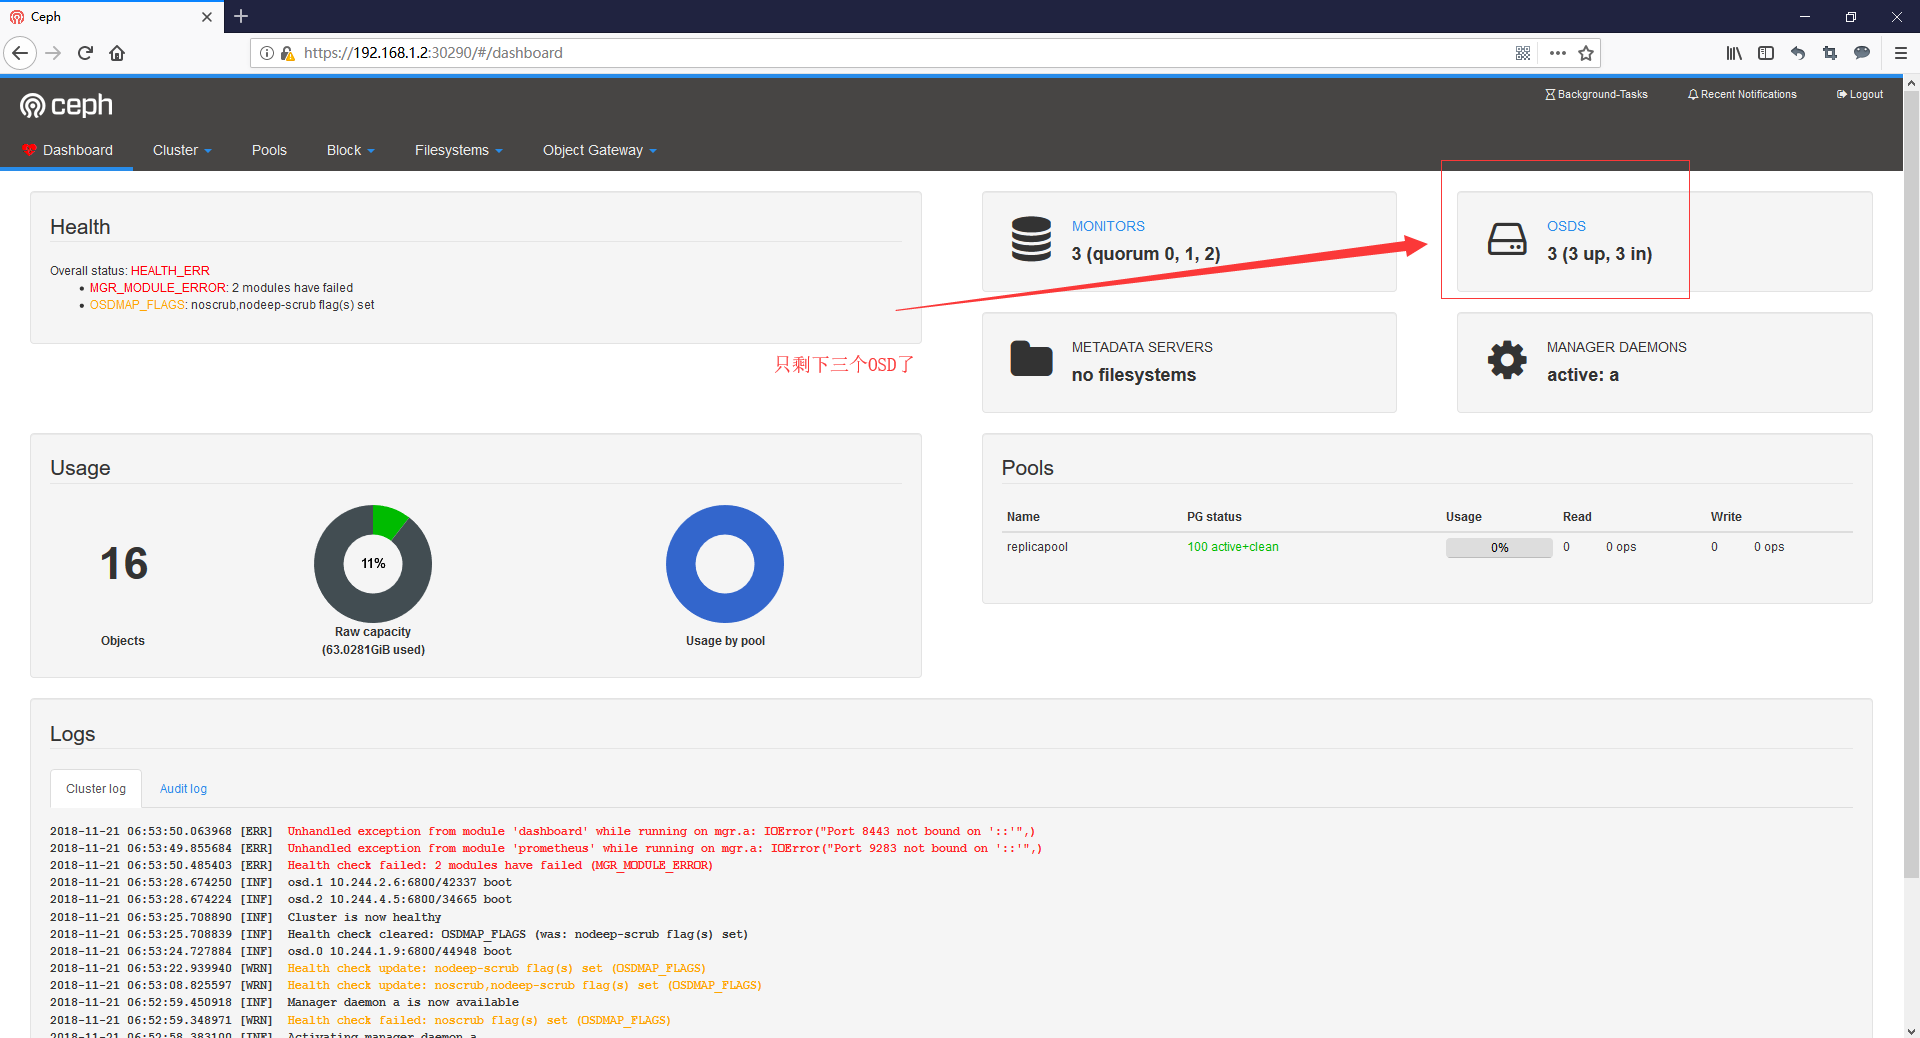The image size is (1920, 1038).
Task: Expand the Object Gateway dropdown menu
Action: point(599,150)
